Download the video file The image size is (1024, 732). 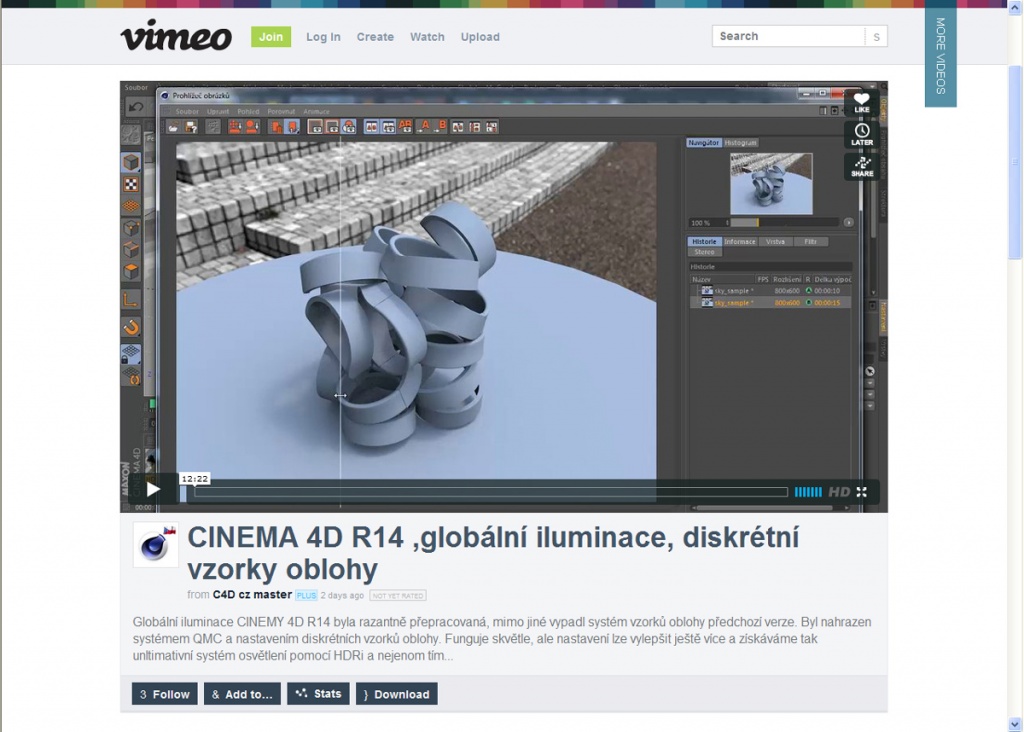coord(396,694)
